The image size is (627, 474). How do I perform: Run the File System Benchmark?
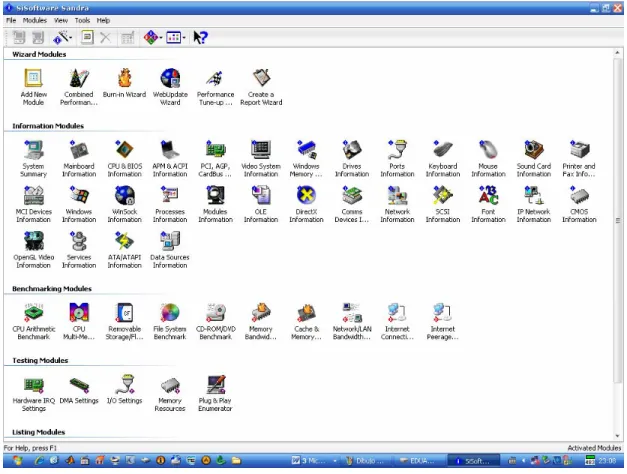pos(170,321)
